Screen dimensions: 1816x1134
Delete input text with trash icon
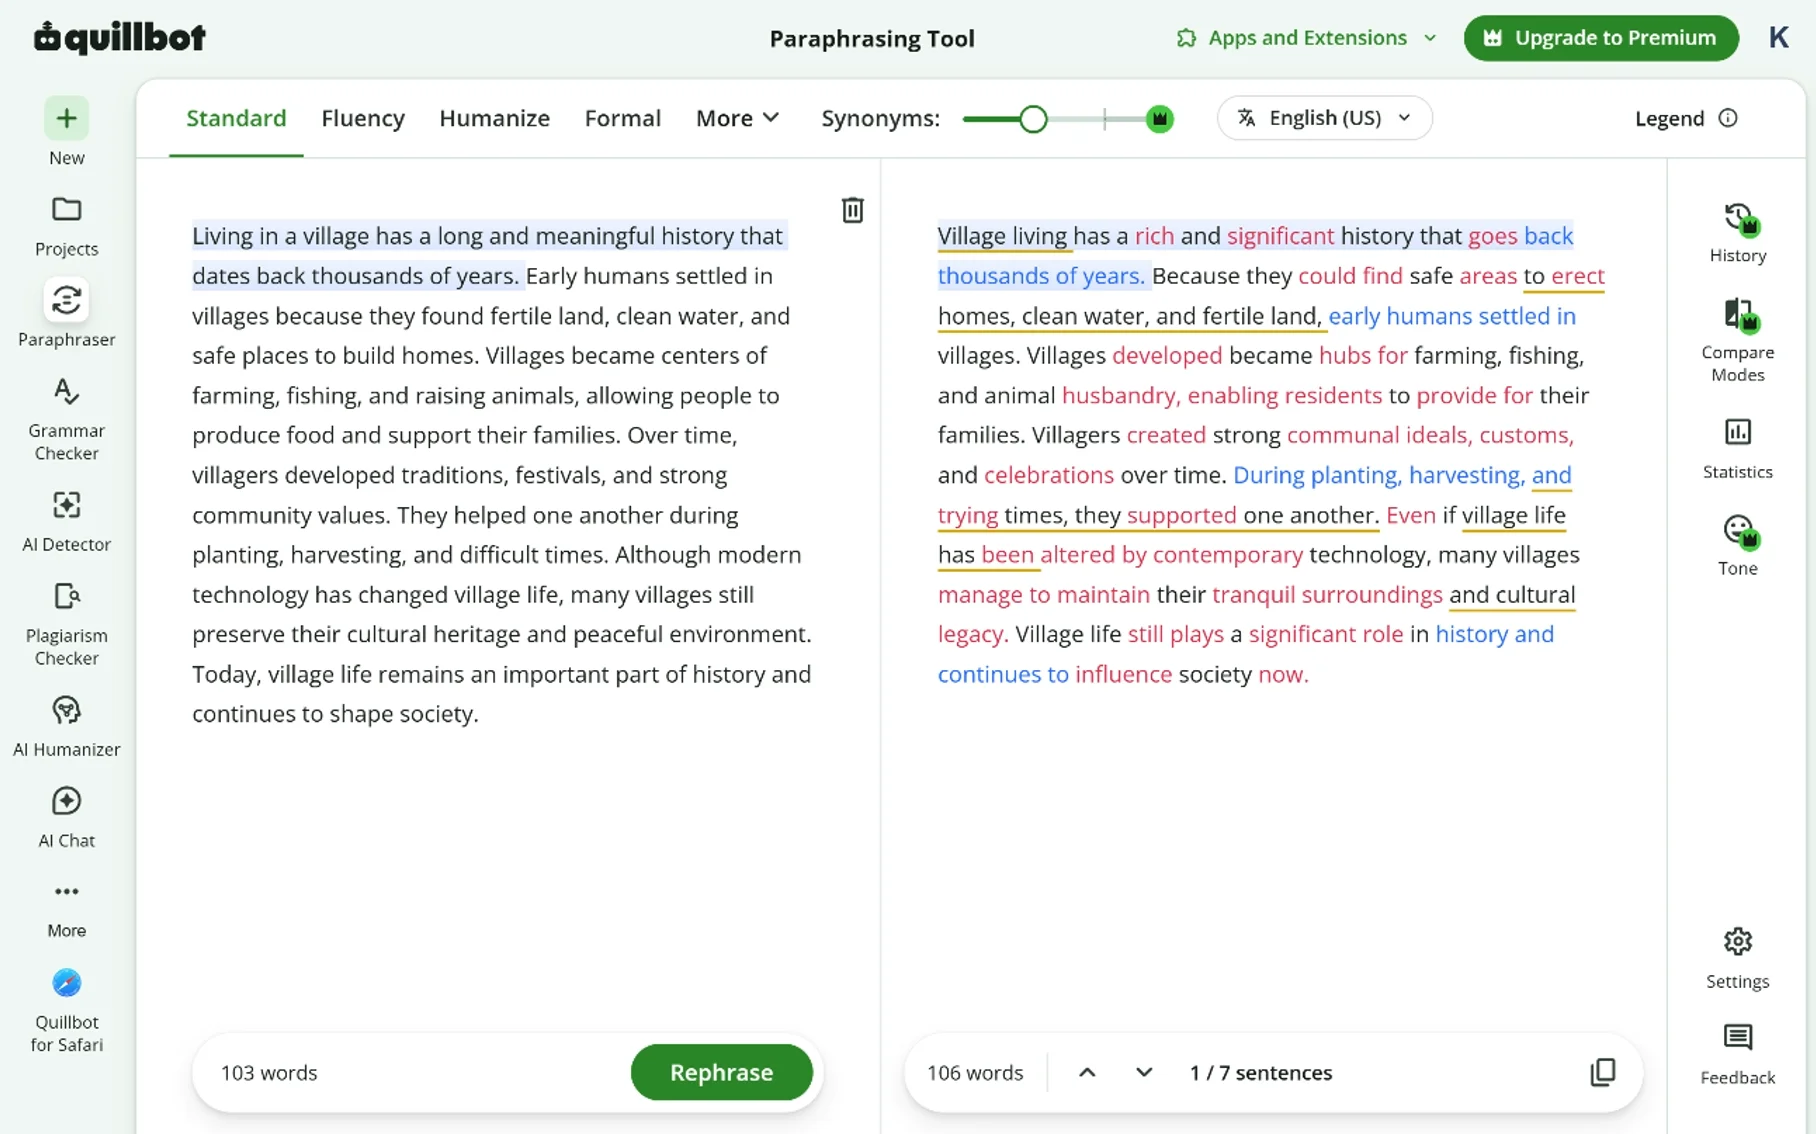(x=852, y=210)
